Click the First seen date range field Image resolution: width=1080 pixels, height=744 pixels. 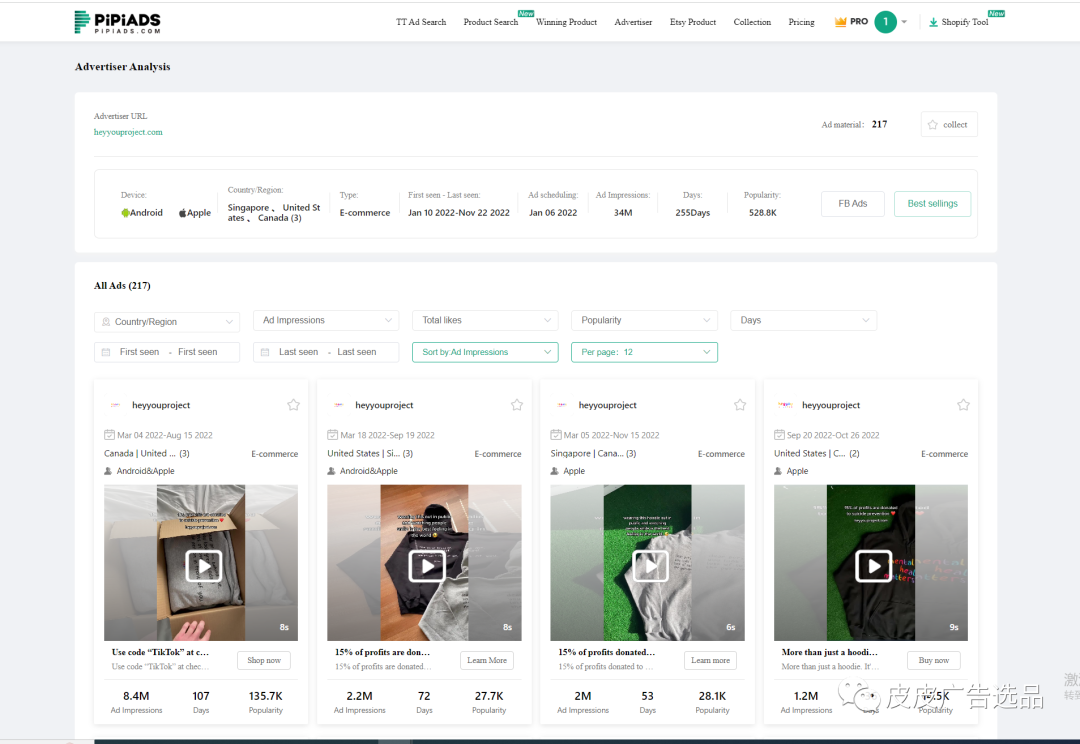pyautogui.click(x=167, y=352)
